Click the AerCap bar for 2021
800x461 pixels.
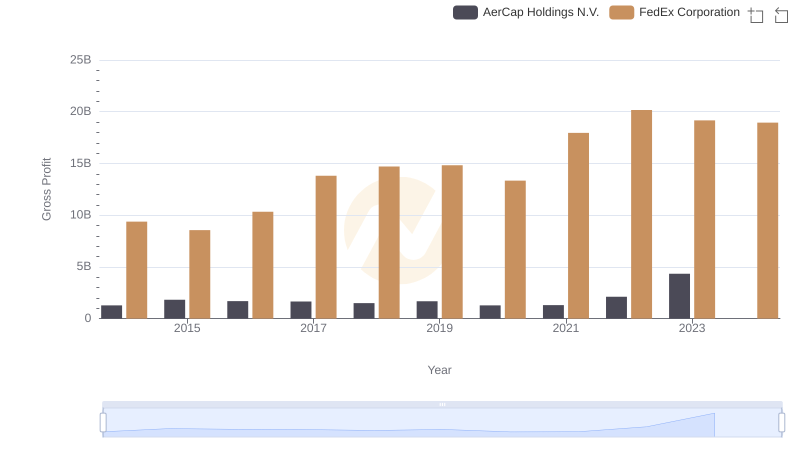pos(554,312)
